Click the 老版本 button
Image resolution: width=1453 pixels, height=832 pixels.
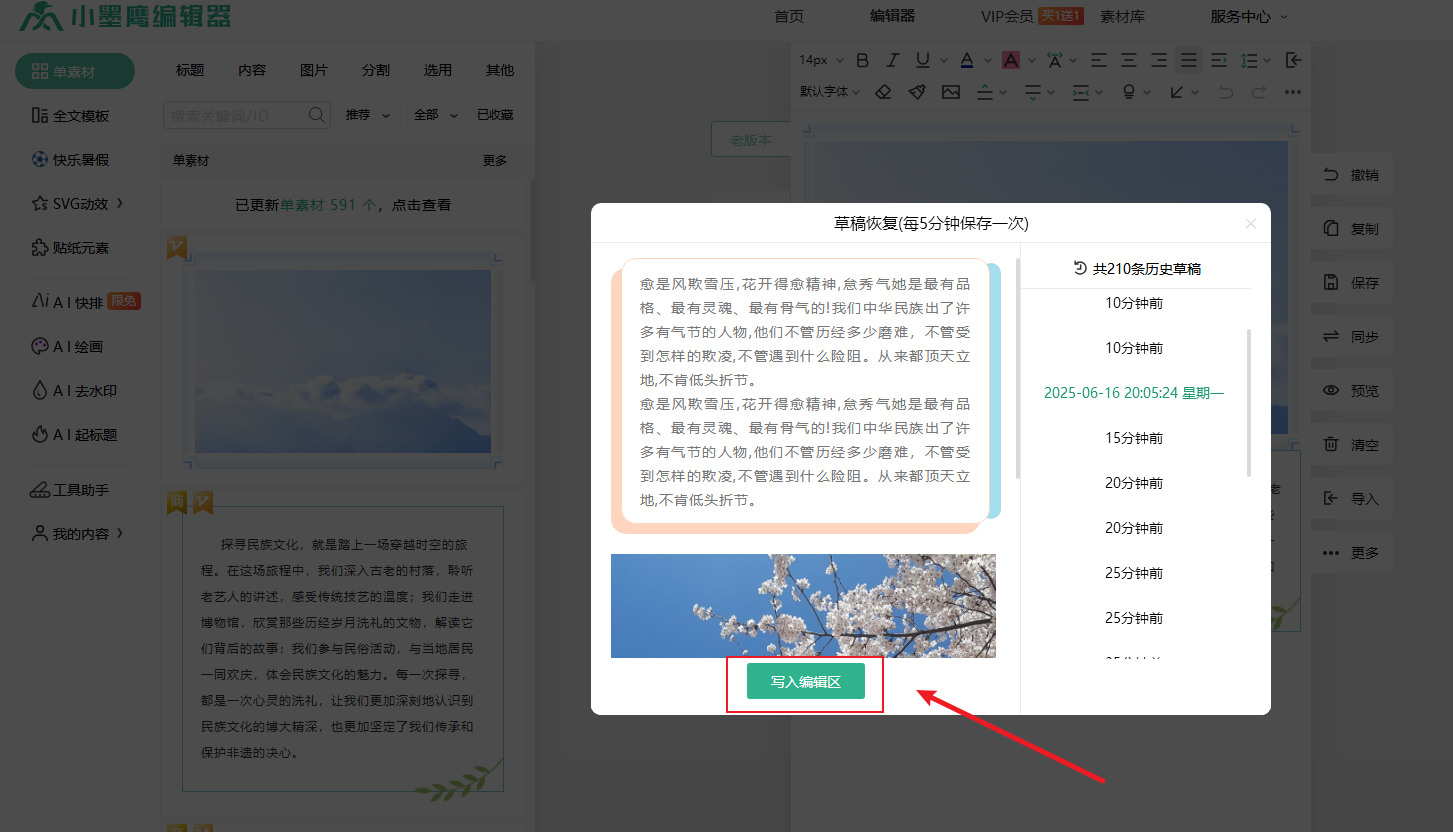tap(751, 140)
